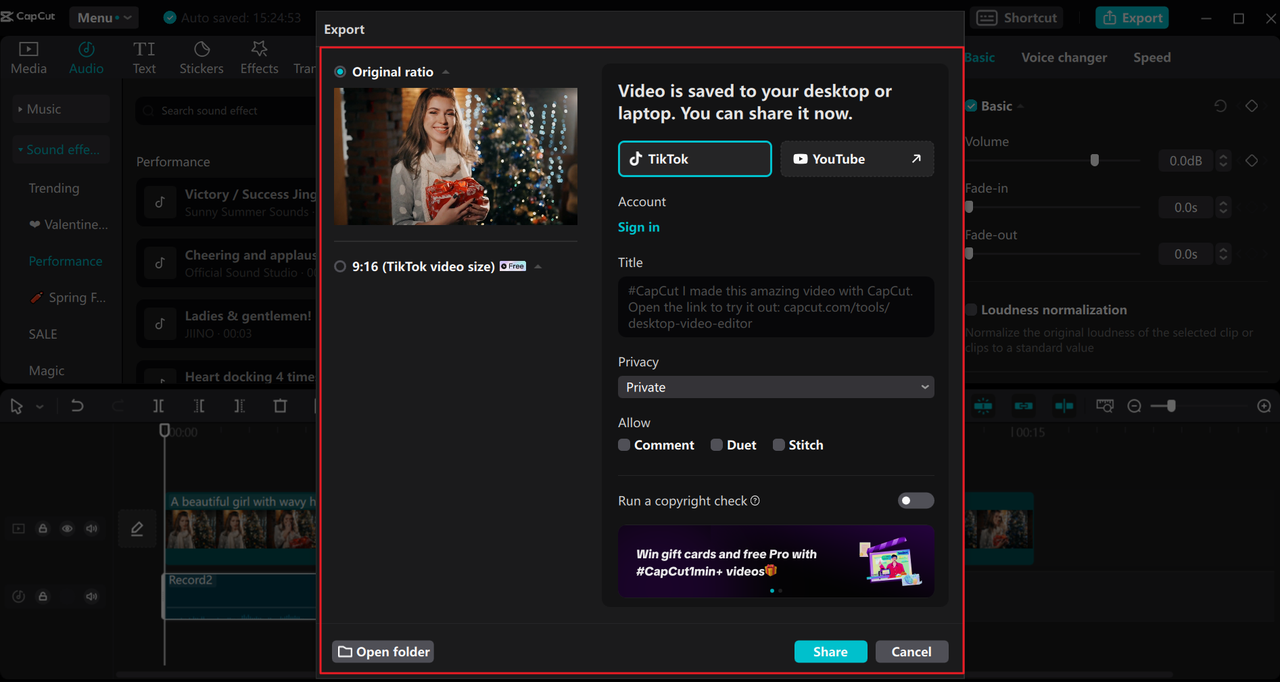Choose the selection pointer tool in timeline toolbar

point(17,406)
